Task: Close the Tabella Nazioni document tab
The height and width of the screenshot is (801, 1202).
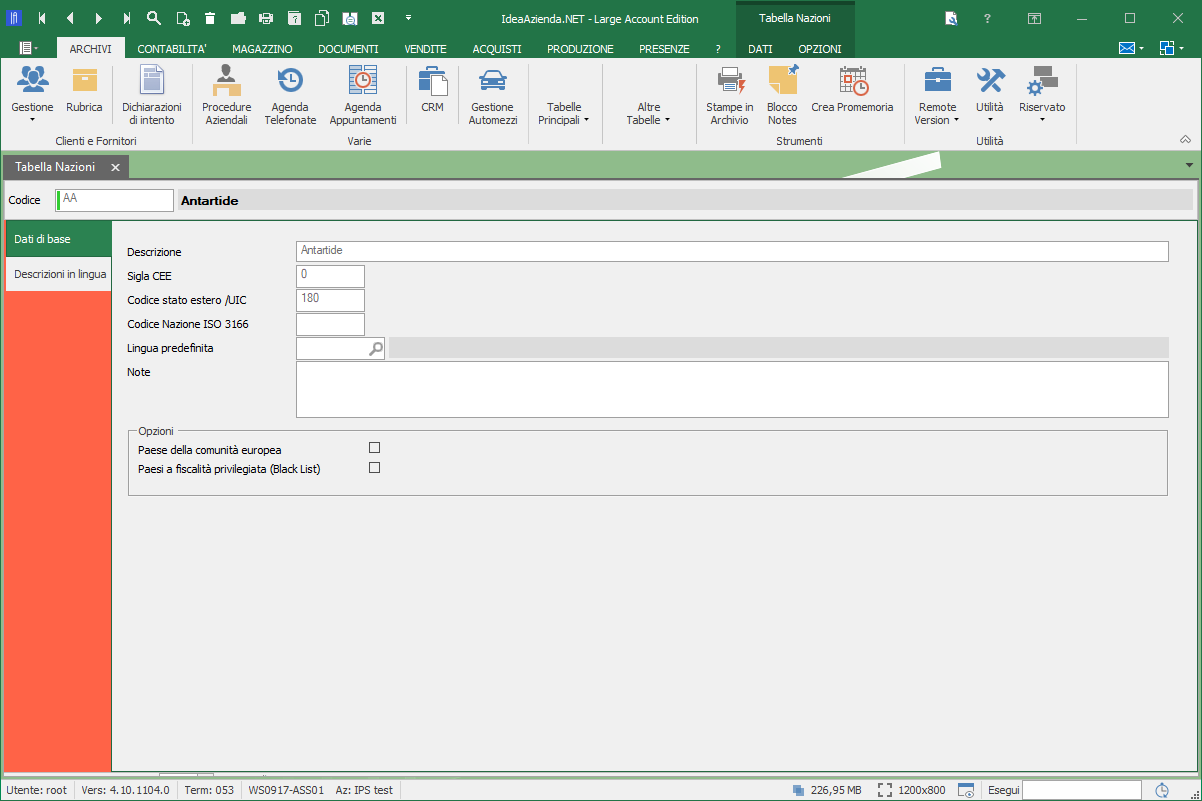Action: [x=115, y=168]
